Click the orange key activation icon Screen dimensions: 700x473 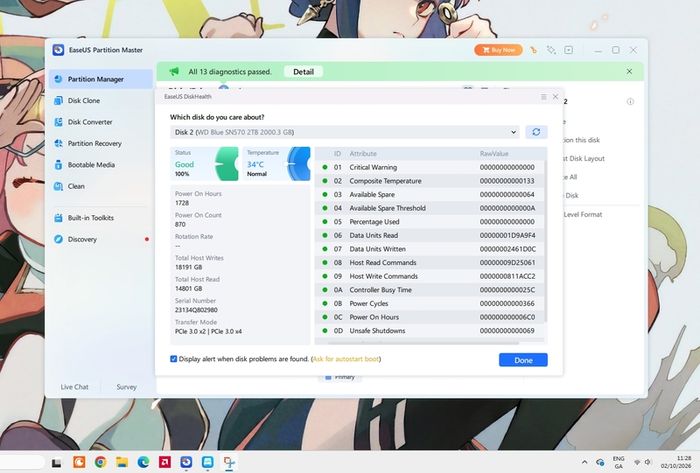pos(533,50)
